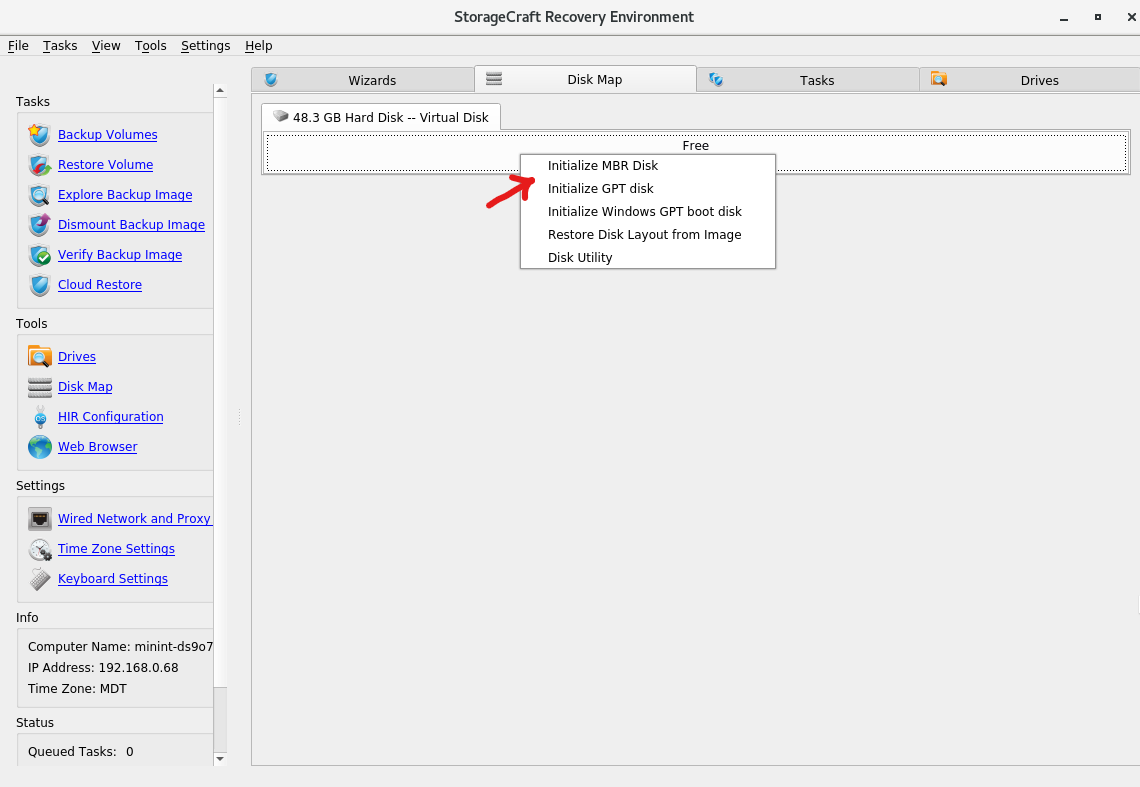The image size is (1140, 787).
Task: Open Time Zone Settings
Action: point(116,549)
